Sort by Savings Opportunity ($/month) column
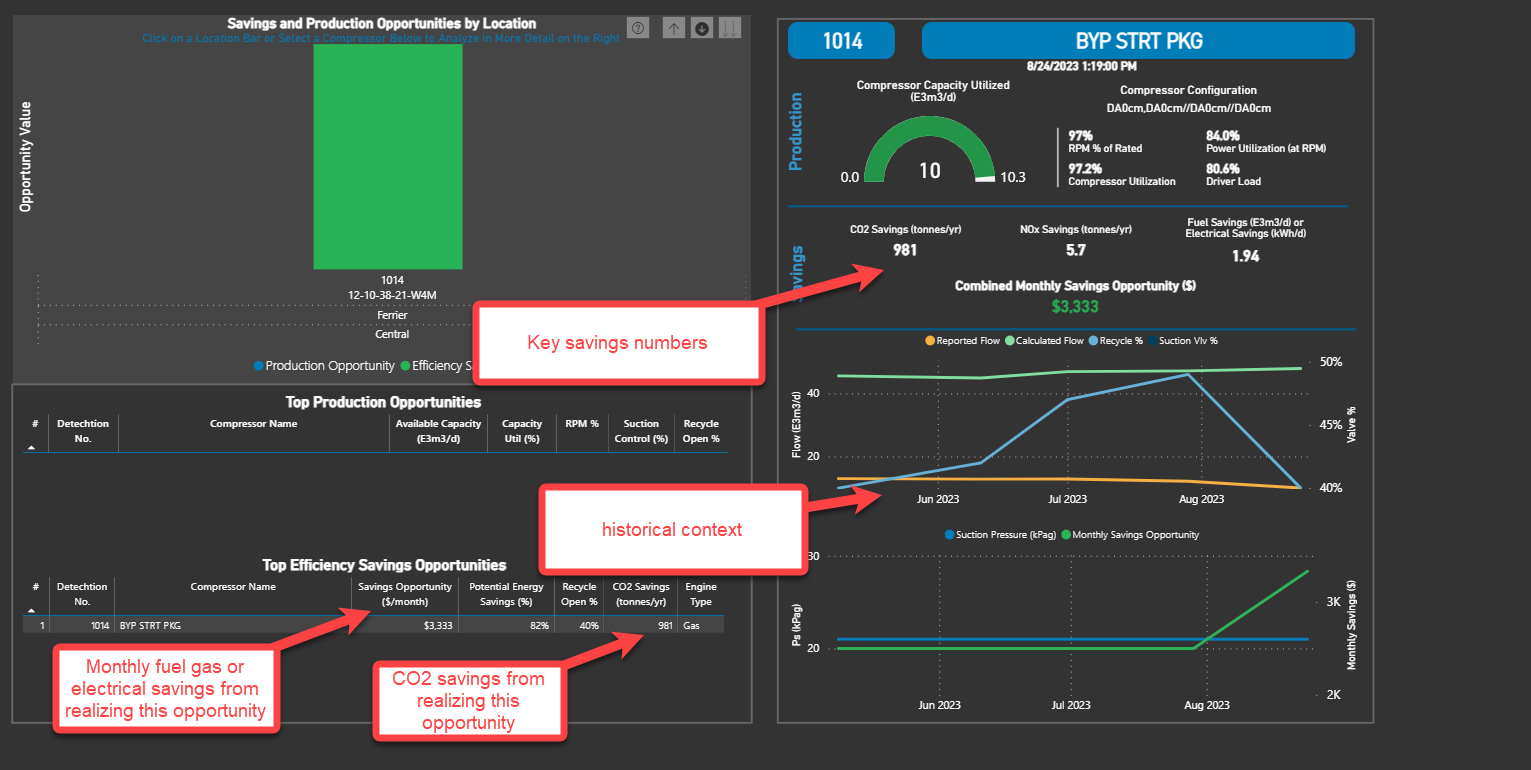Screen dimensions: 1531x770 [x=405, y=594]
